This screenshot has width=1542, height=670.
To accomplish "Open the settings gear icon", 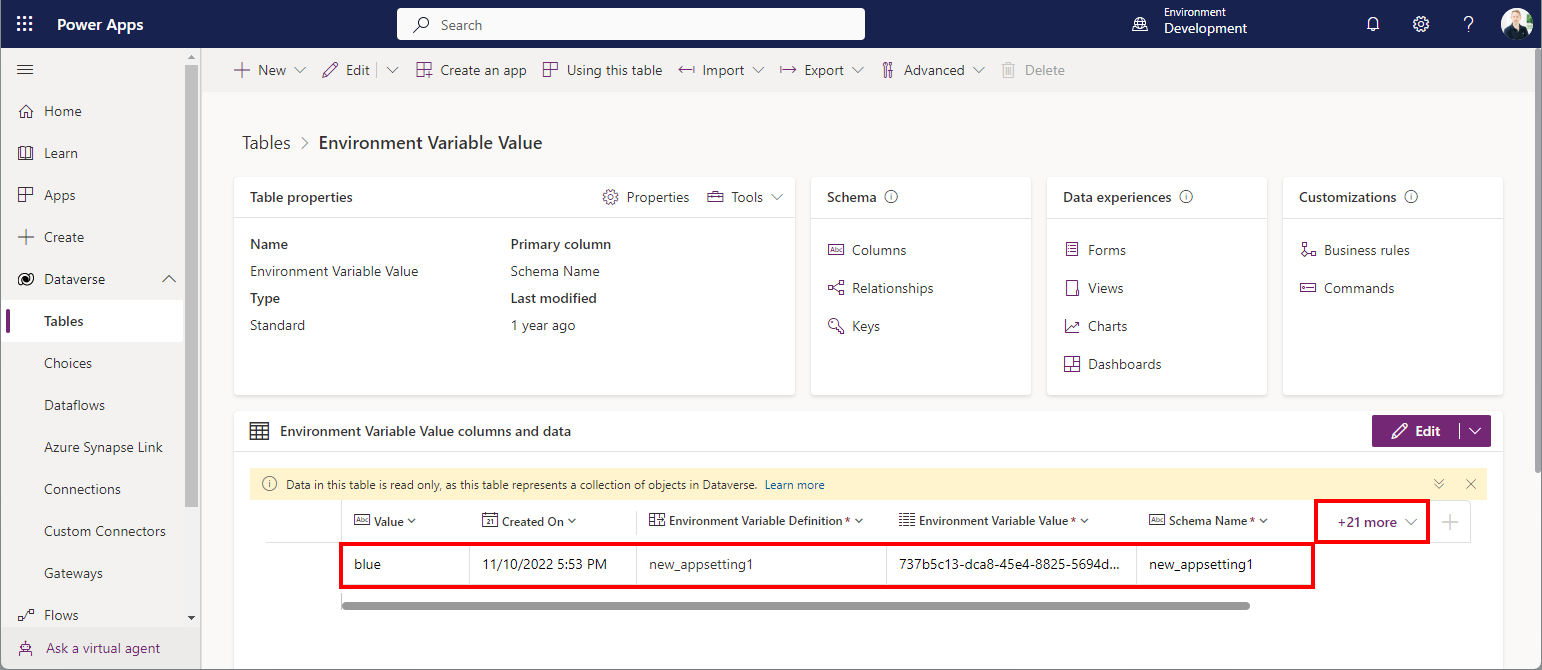I will click(x=1420, y=24).
